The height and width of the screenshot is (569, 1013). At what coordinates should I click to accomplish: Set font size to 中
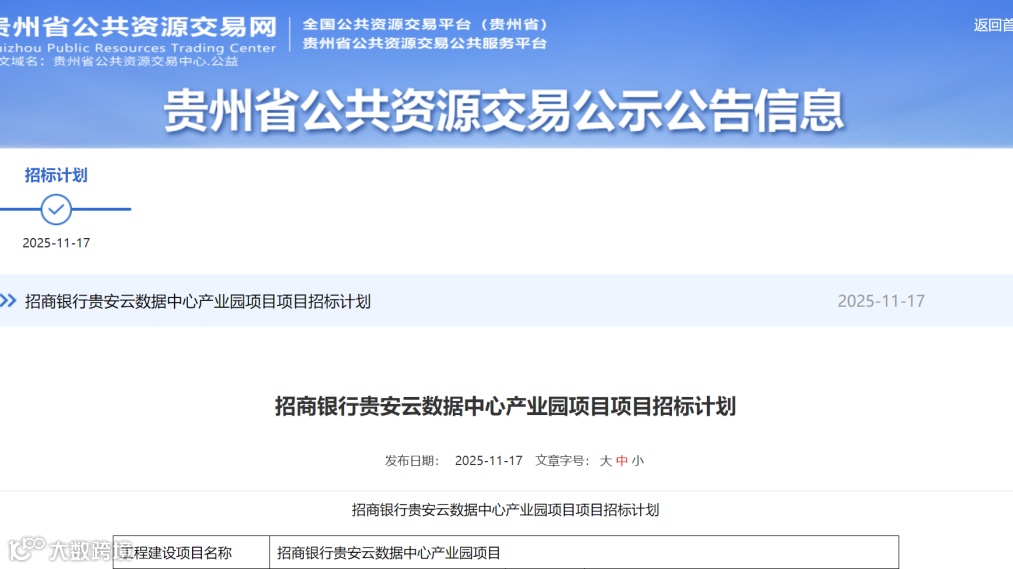click(621, 460)
